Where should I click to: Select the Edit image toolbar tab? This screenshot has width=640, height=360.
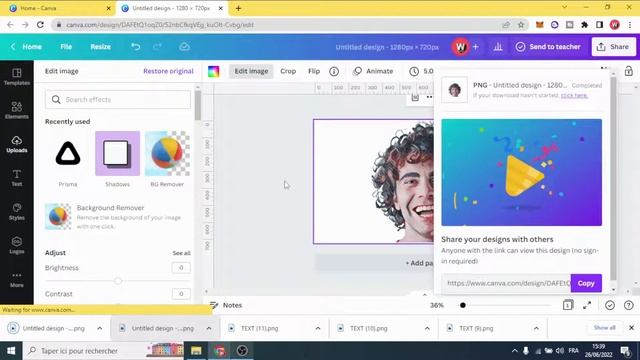pyautogui.click(x=251, y=71)
